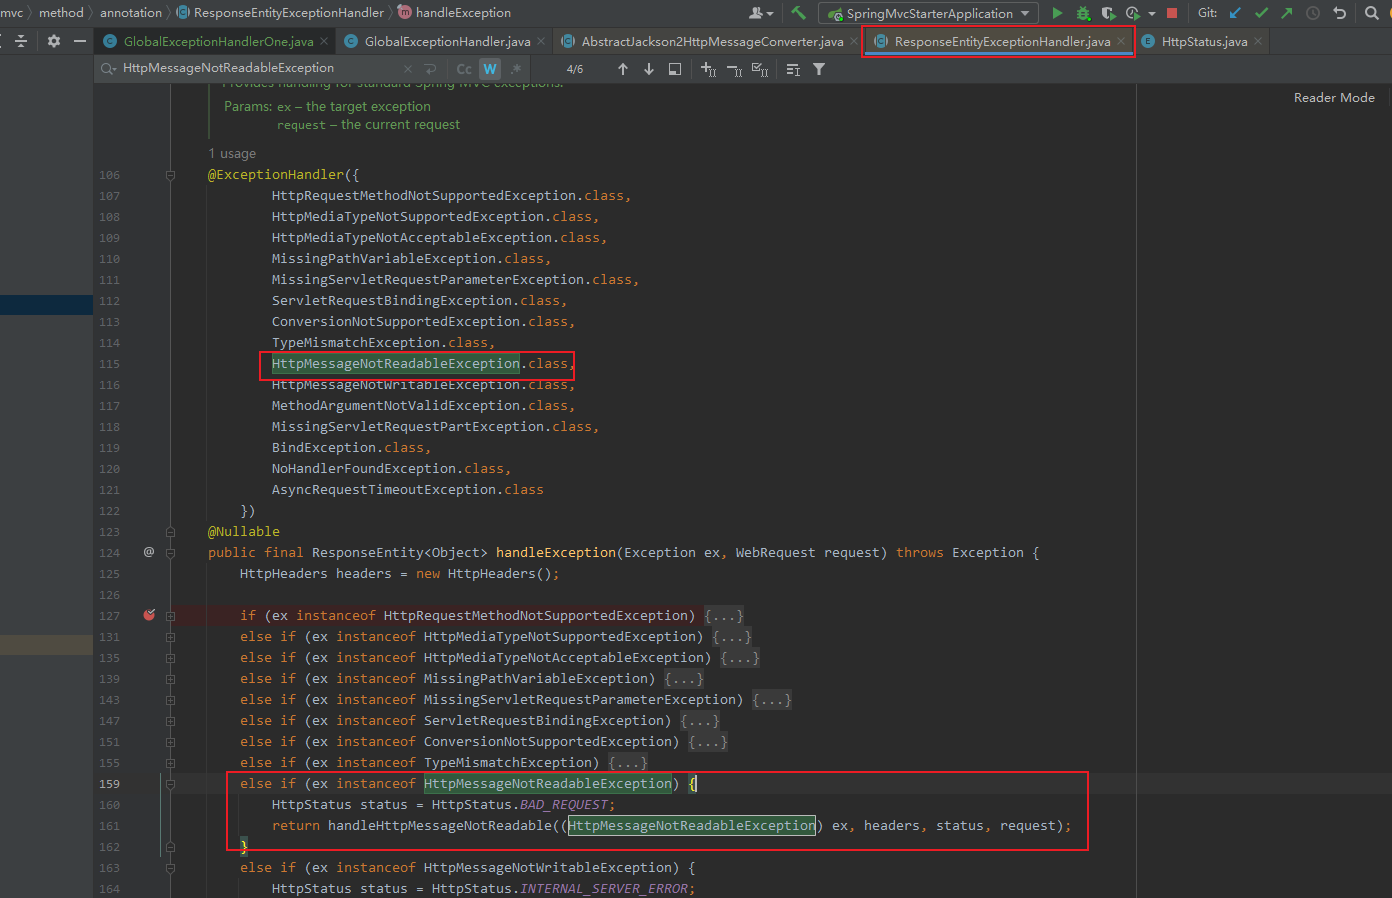Click the '1 usage' inlay hint
Viewport: 1392px width, 898px height.
point(232,153)
